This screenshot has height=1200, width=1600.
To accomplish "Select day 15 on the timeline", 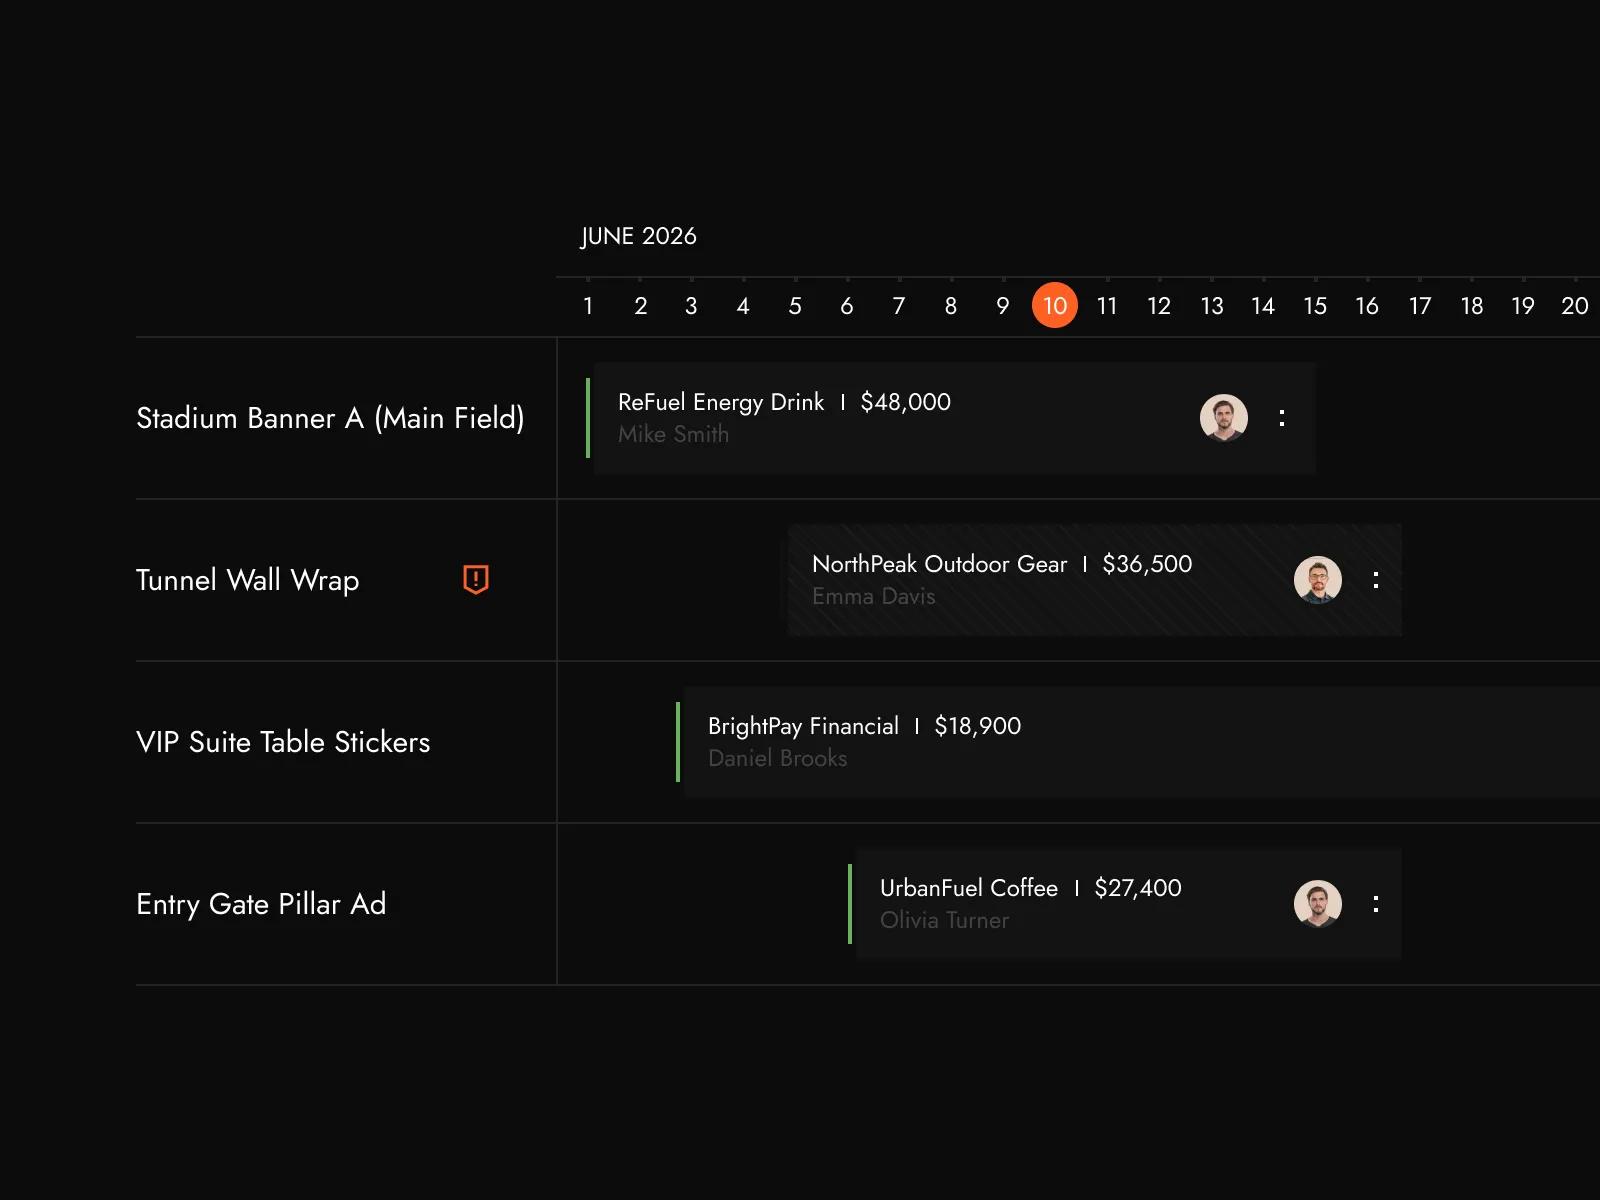I will (1315, 306).
